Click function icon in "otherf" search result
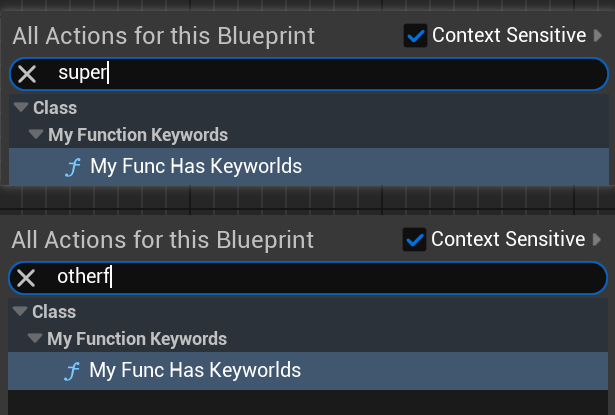Screen dimensions: 615x415 (71, 371)
